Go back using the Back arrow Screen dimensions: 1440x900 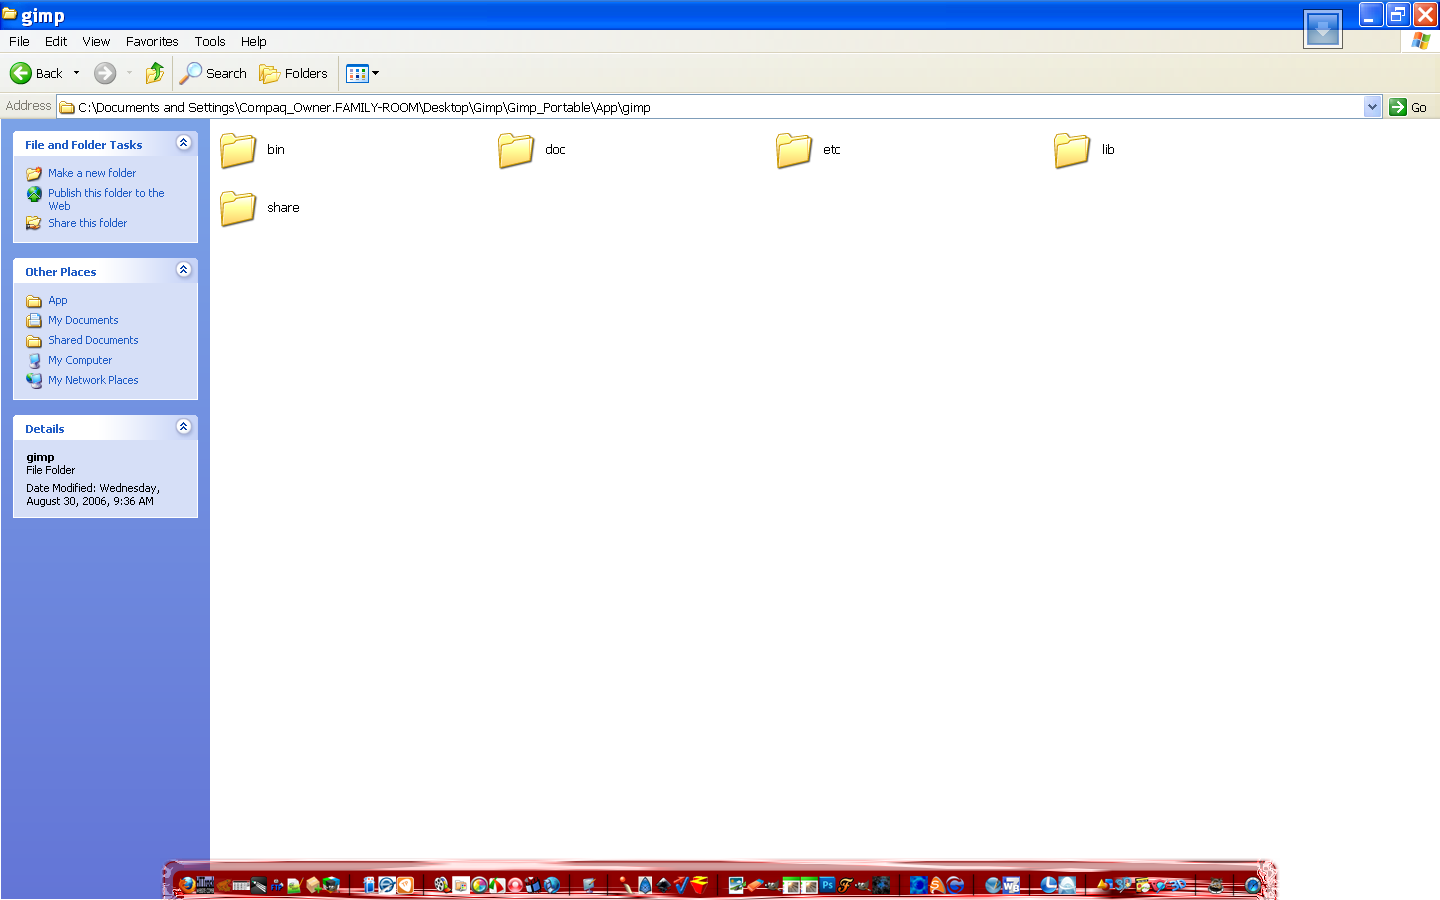click(x=36, y=73)
